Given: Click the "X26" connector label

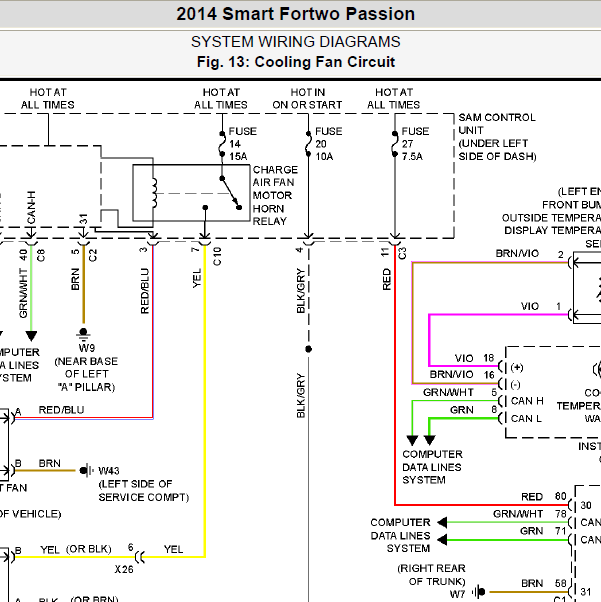Looking at the screenshot, I should (124, 569).
